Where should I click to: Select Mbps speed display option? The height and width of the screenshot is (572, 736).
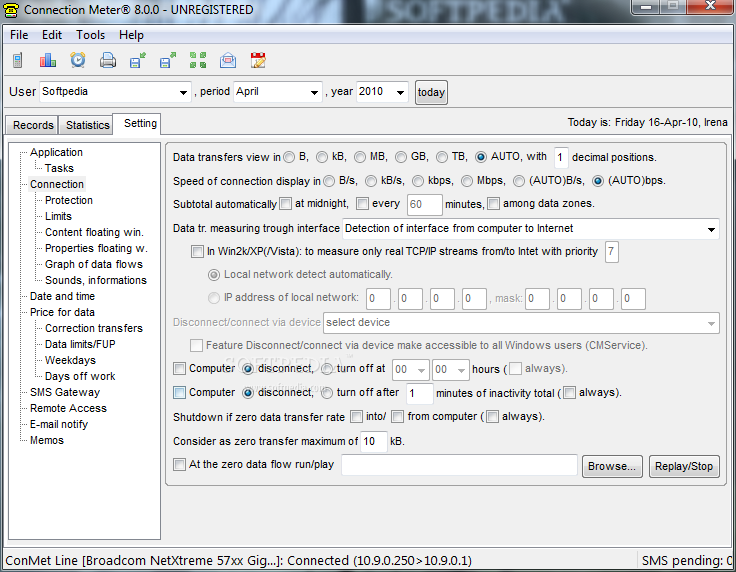(467, 181)
